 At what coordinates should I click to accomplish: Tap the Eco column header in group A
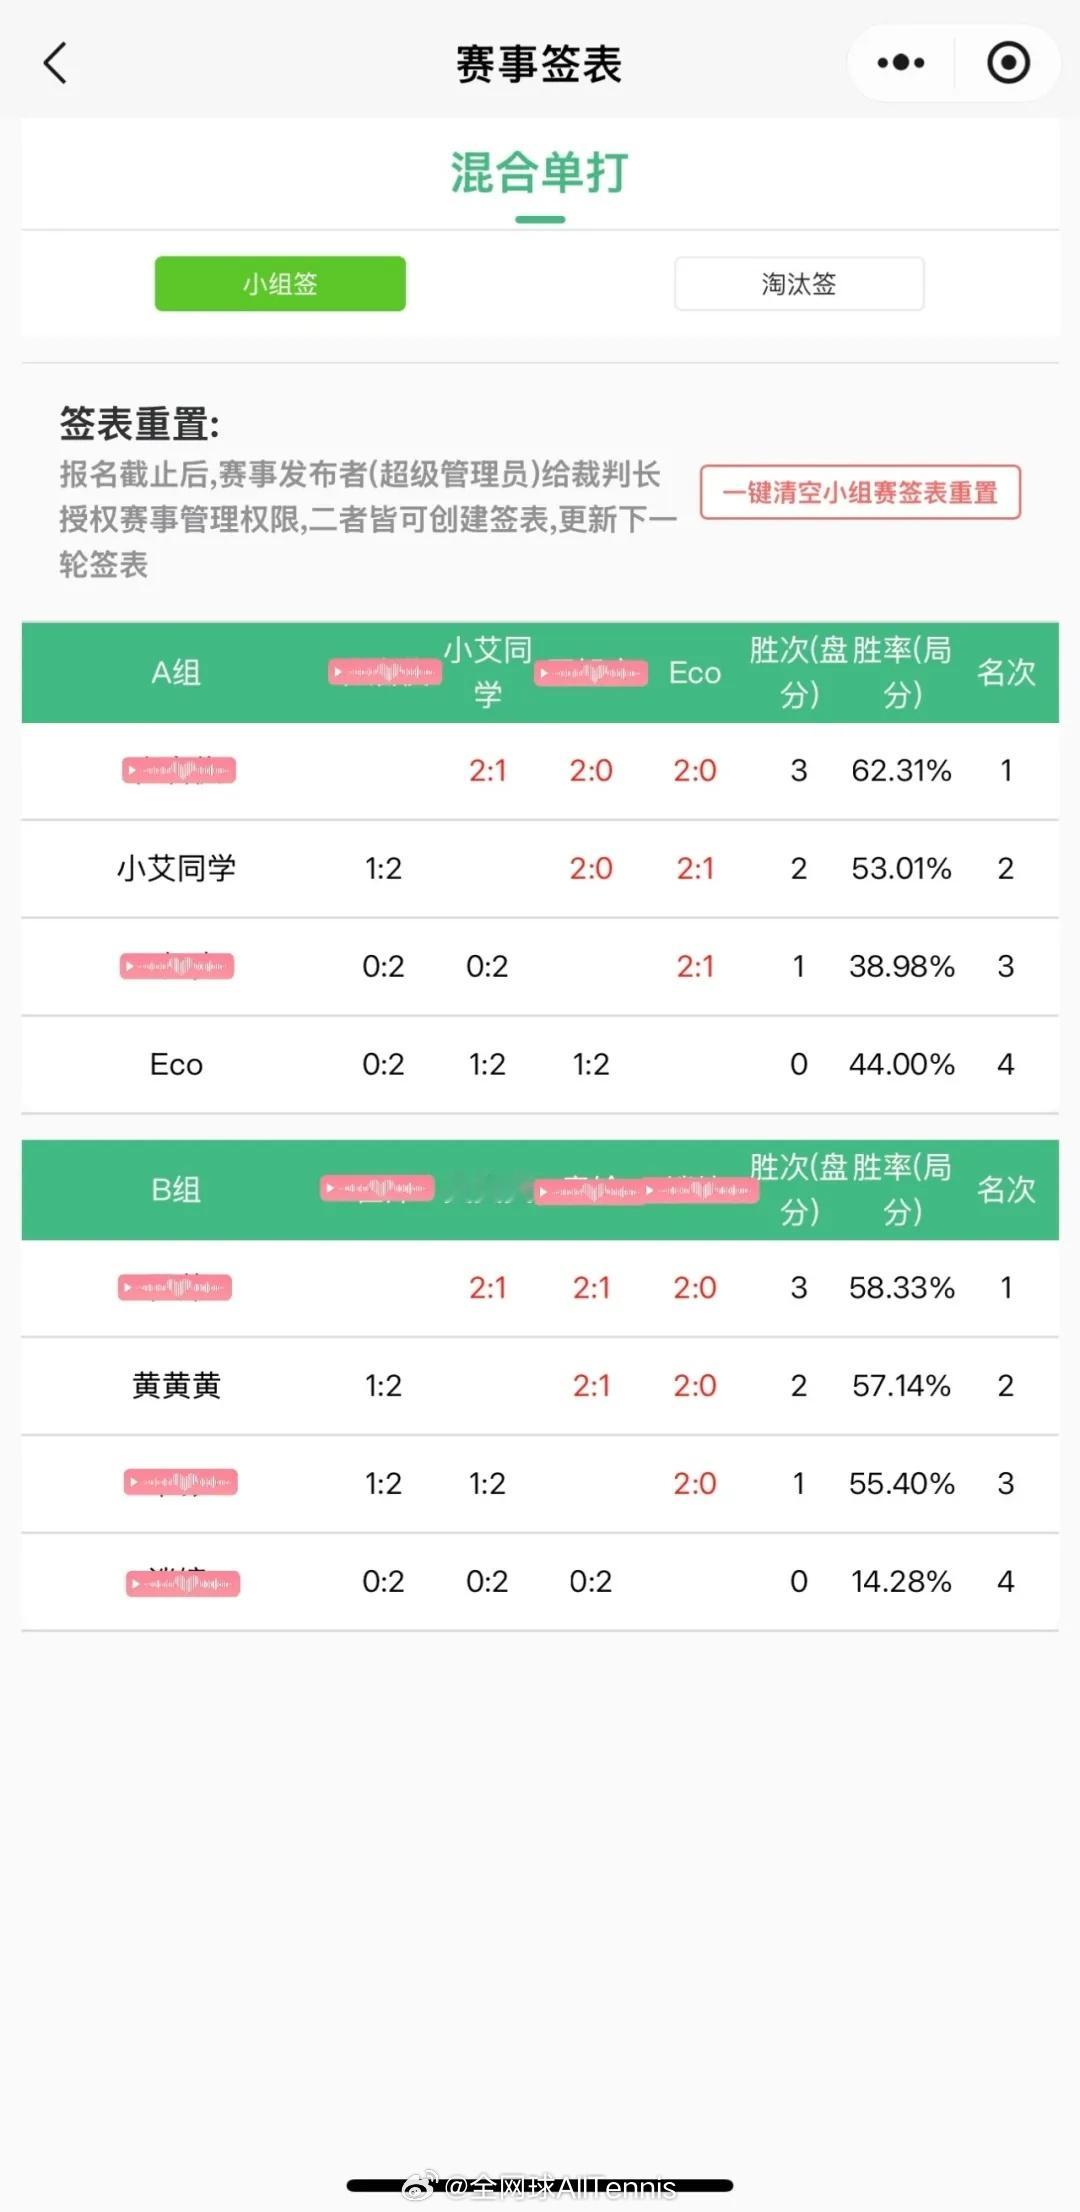coord(695,673)
